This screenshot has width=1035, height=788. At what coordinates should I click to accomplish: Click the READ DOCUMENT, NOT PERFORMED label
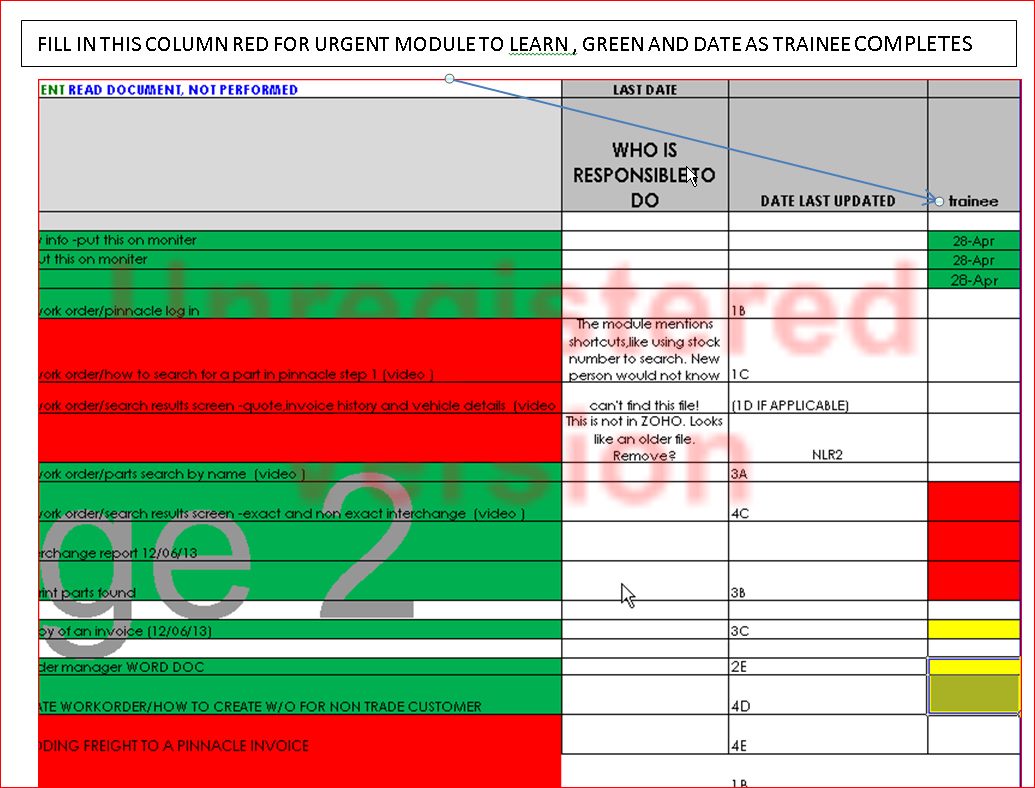(183, 90)
